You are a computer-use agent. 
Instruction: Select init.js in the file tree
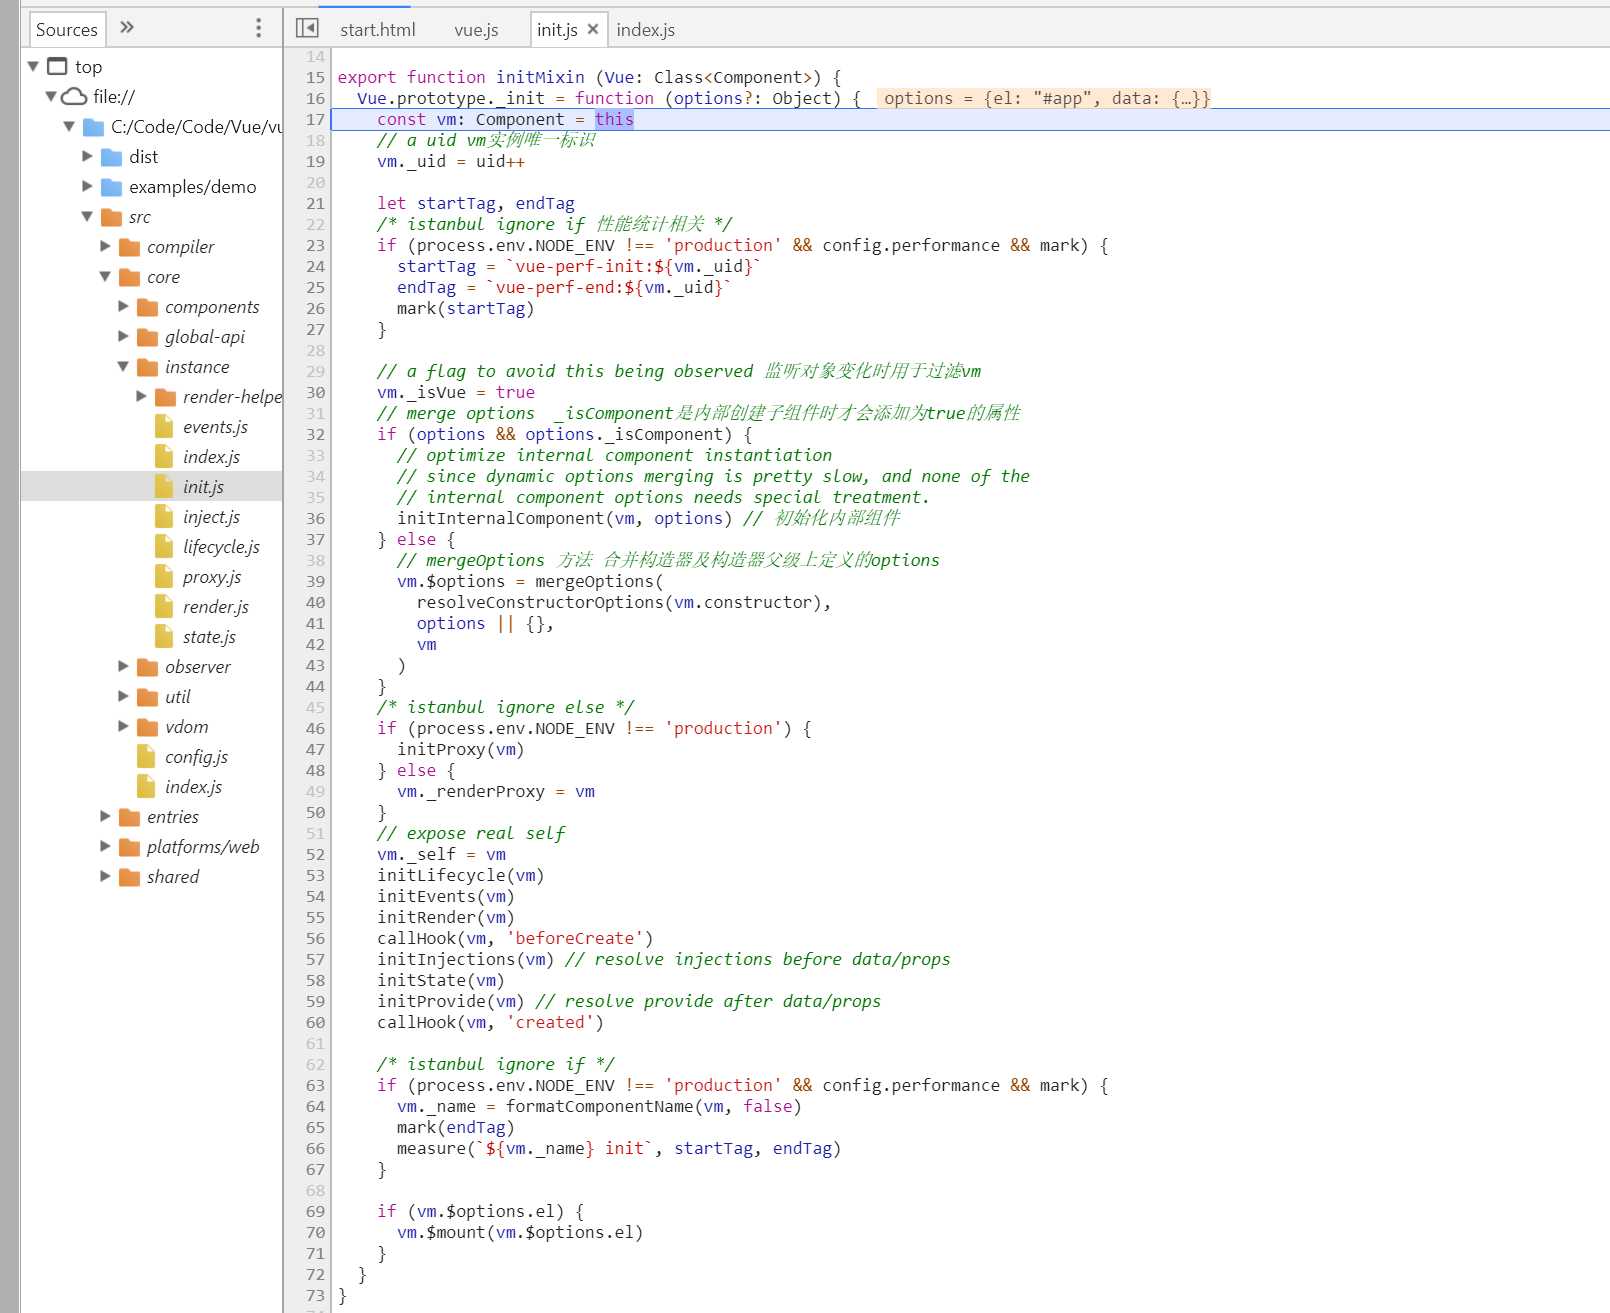point(203,487)
